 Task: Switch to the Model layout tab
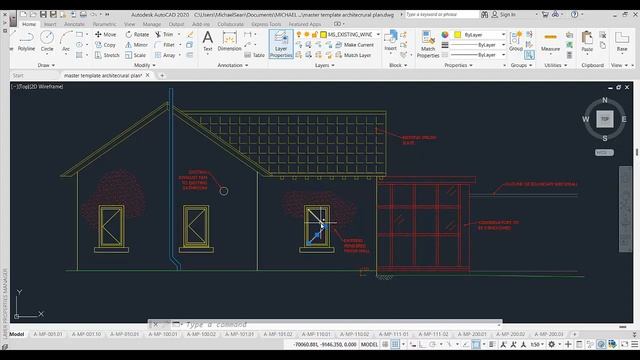pyautogui.click(x=16, y=334)
